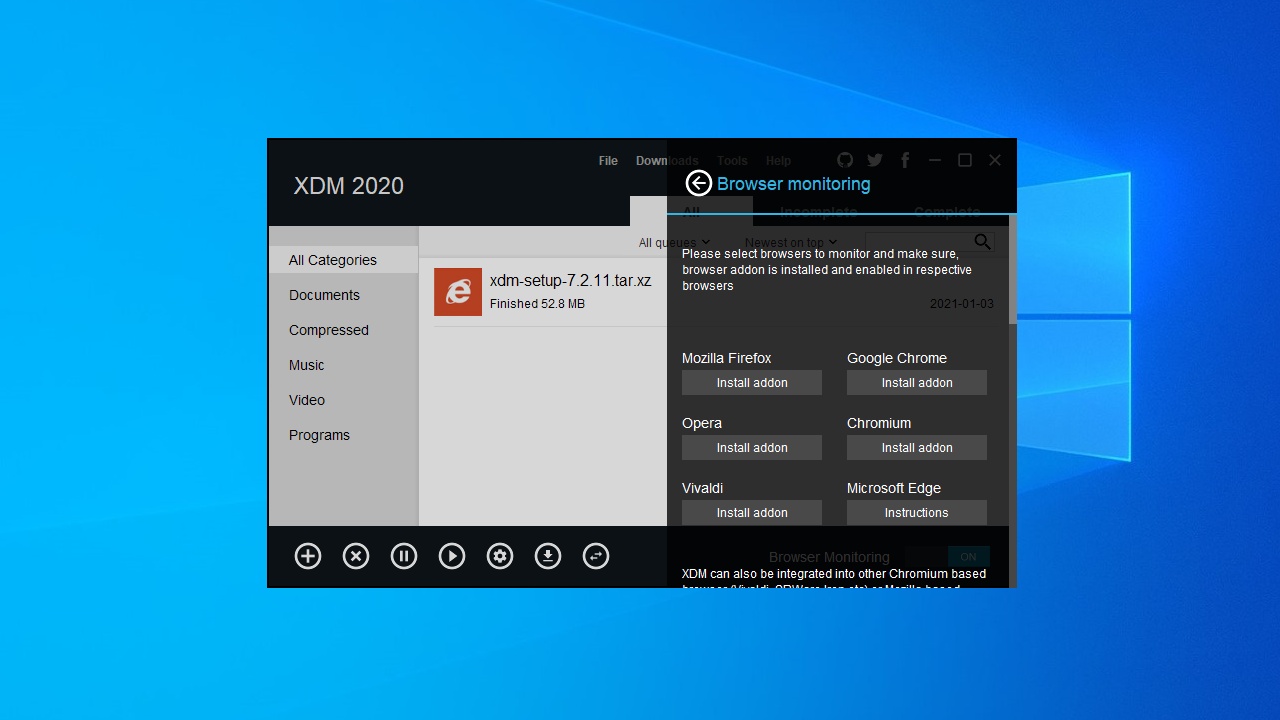The width and height of the screenshot is (1280, 720).
Task: Open video downloader arrow icon
Action: (x=548, y=557)
